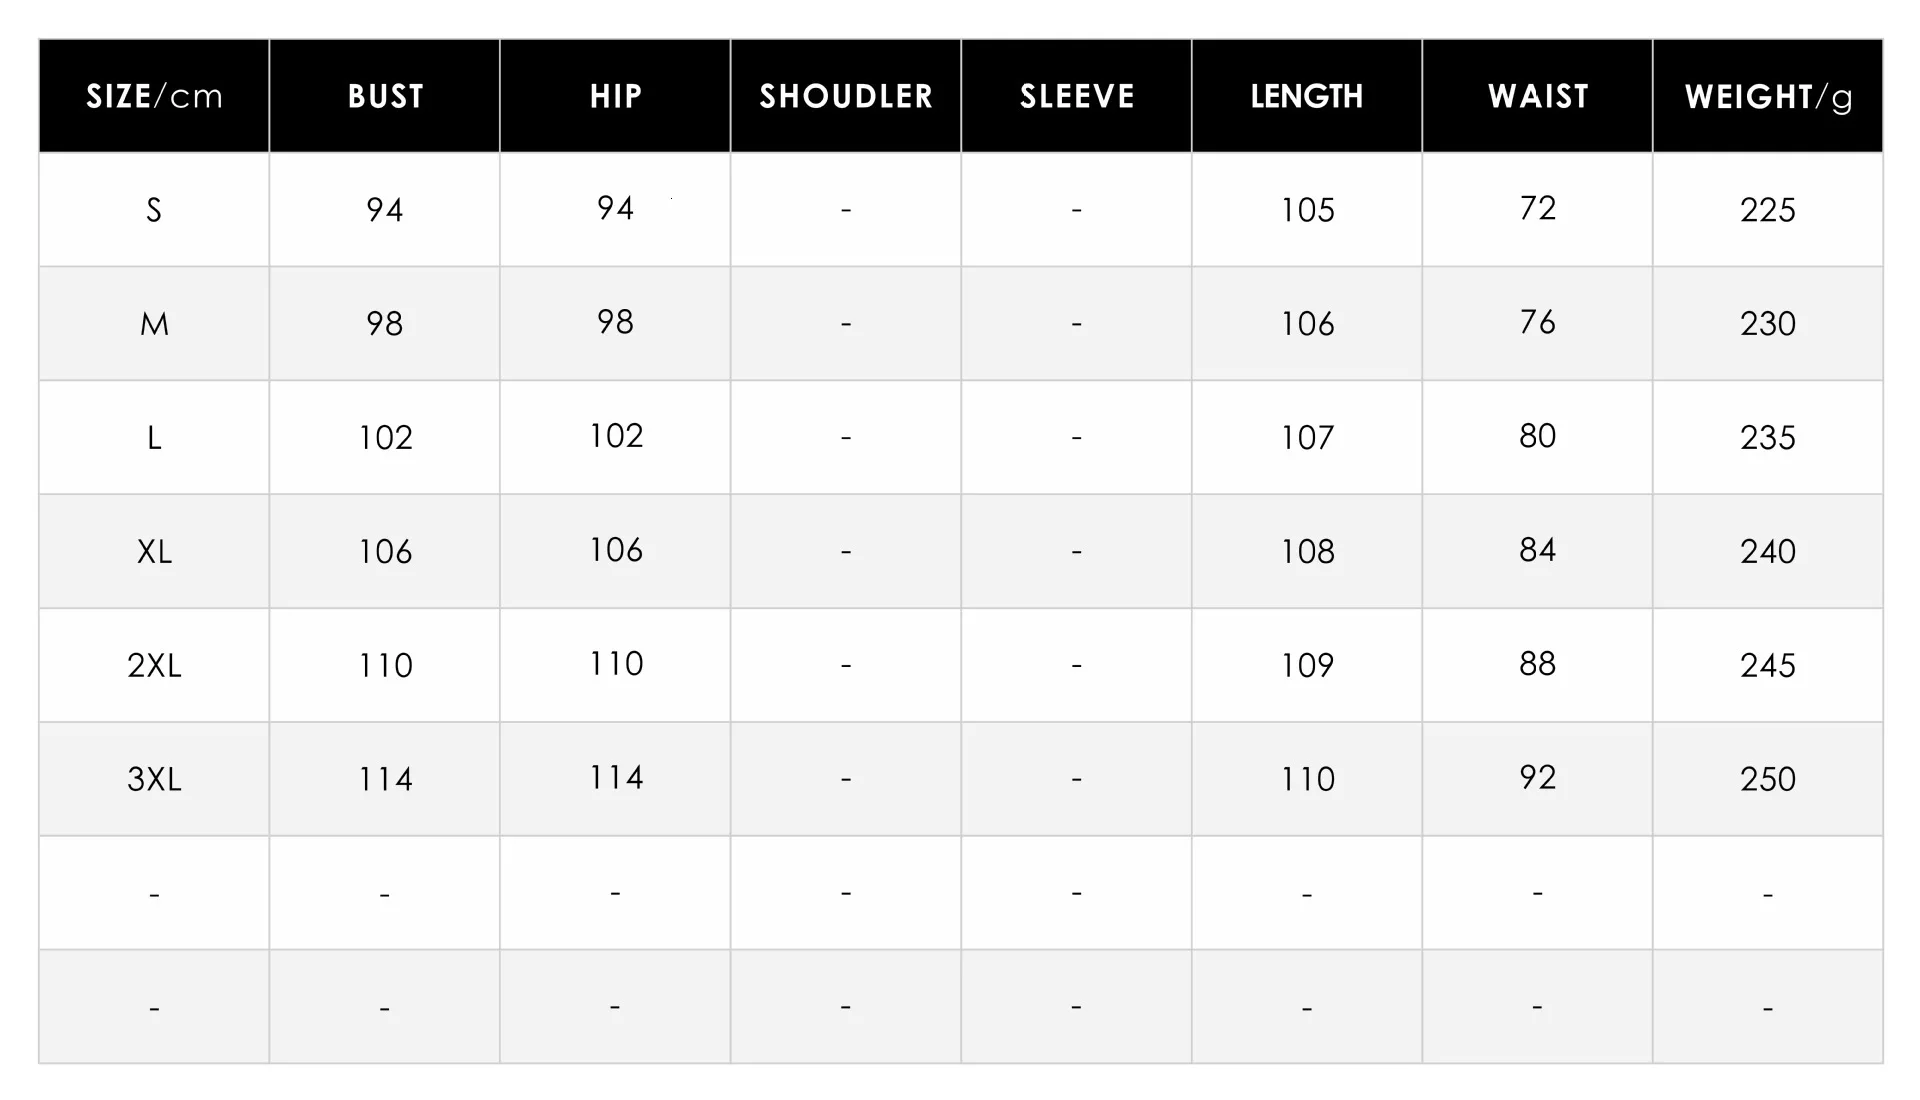The height and width of the screenshot is (1100, 1920).
Task: Click the SIZE/cm header cell
Action: pos(154,96)
